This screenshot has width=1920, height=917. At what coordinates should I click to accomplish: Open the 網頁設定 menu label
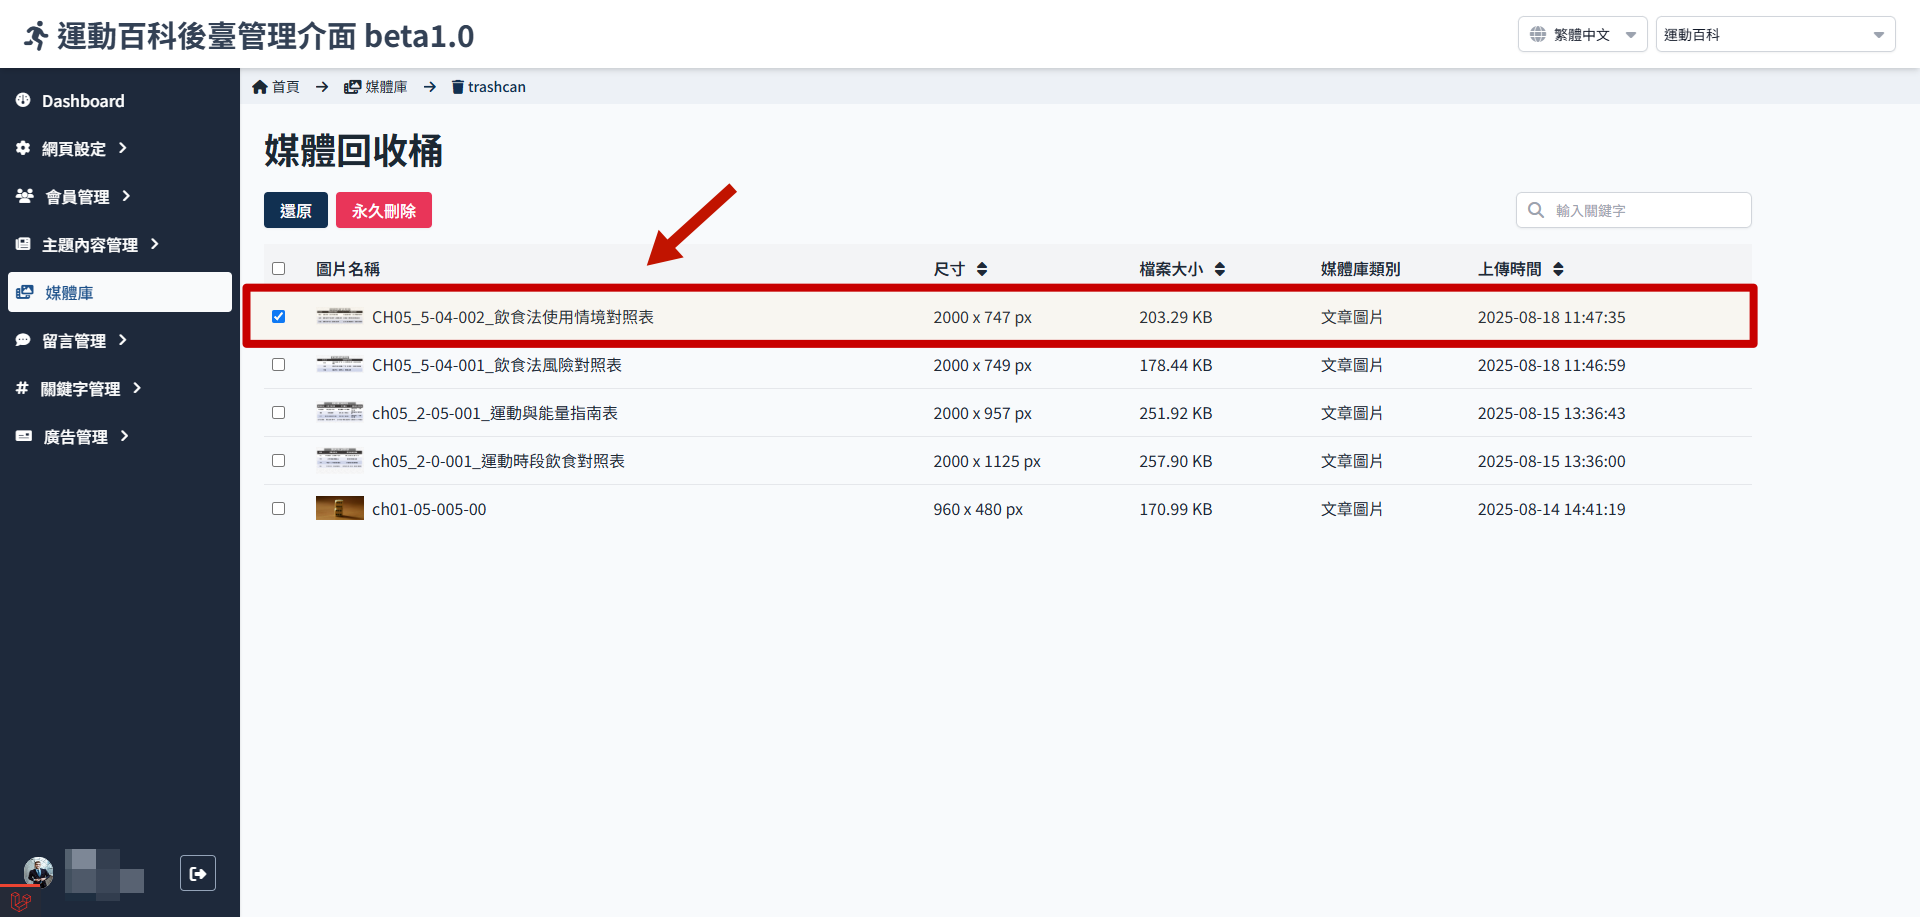74,149
